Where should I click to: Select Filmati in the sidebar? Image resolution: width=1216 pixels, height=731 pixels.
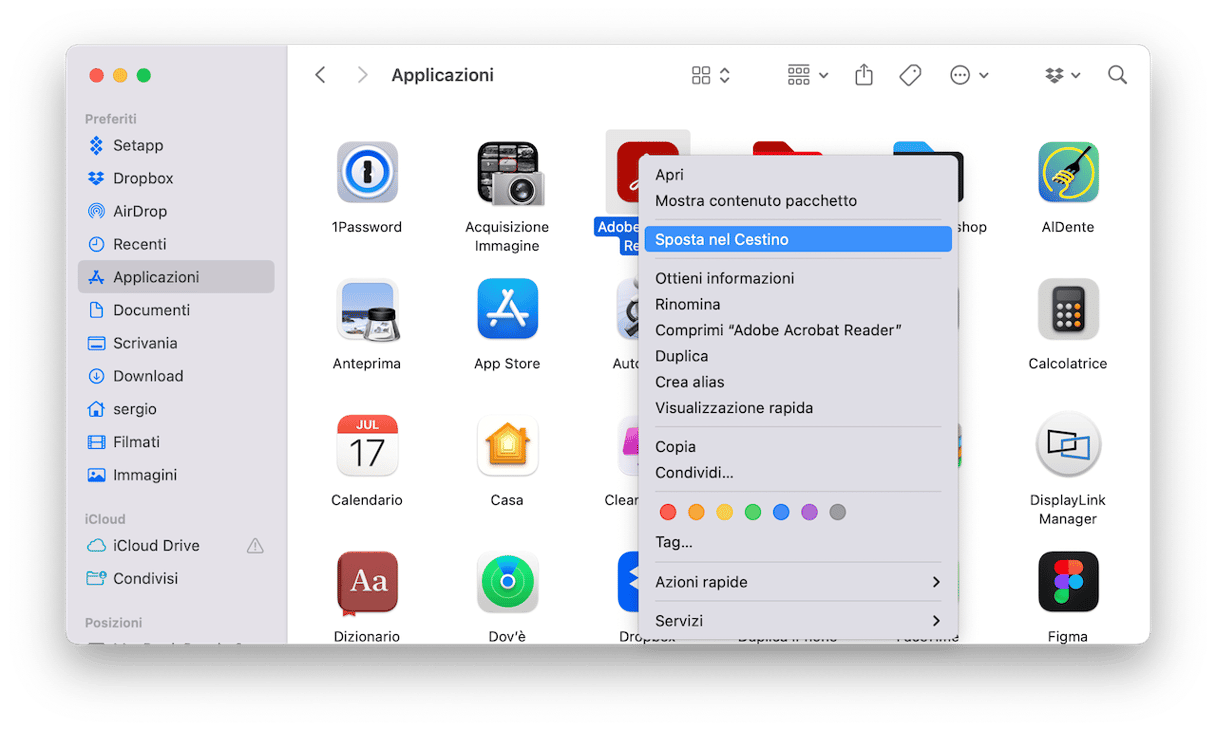click(176, 442)
